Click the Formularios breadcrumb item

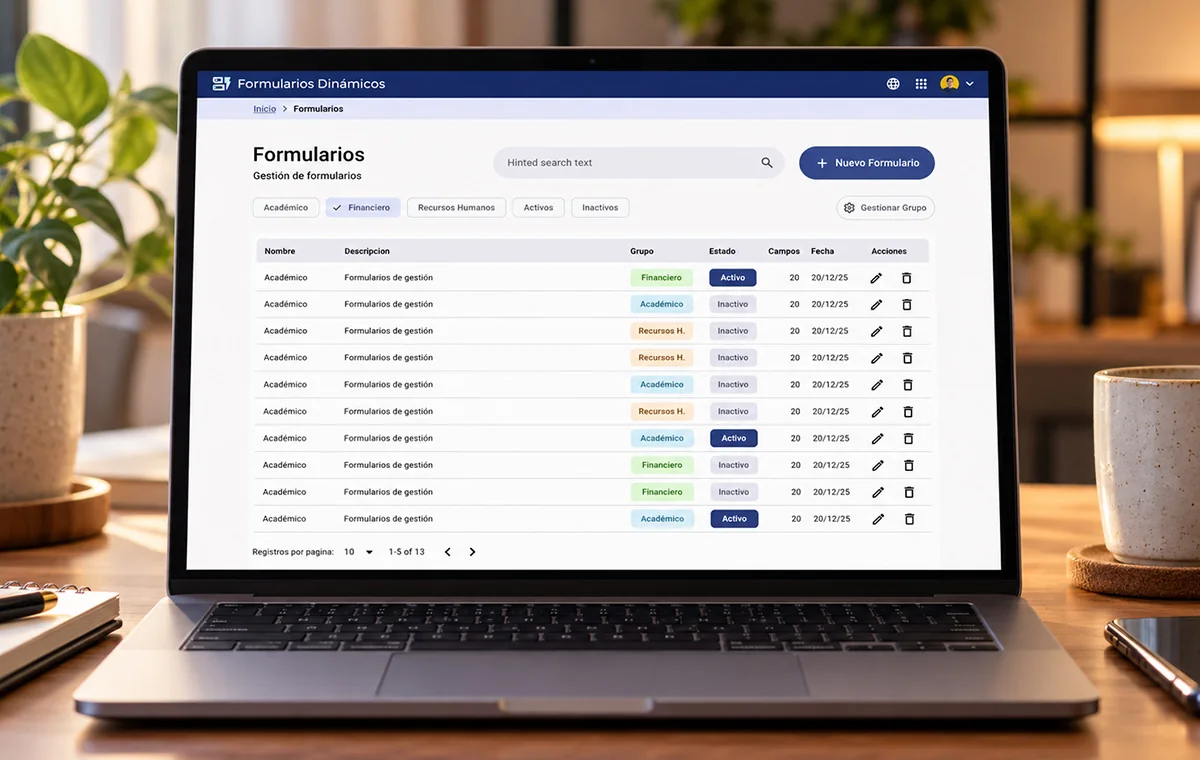pos(318,109)
